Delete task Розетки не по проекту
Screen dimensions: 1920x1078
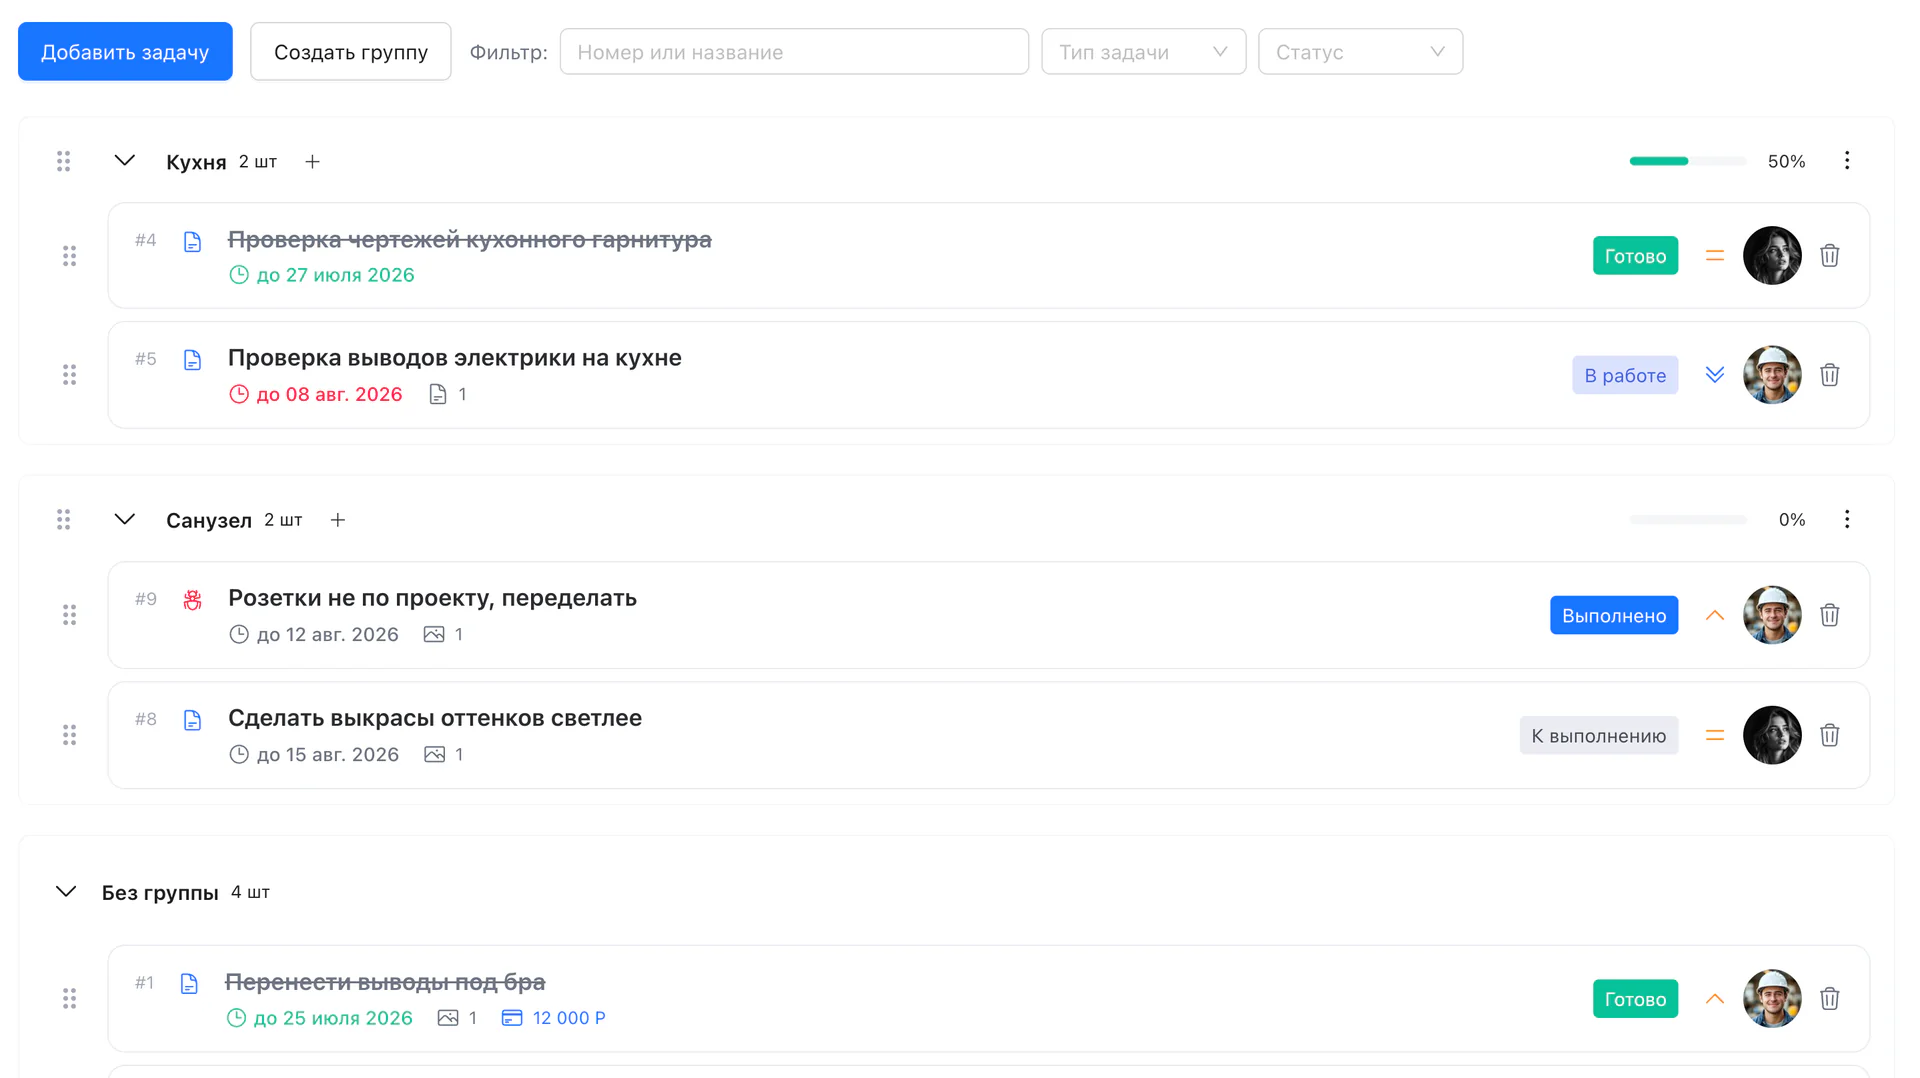[x=1830, y=615]
